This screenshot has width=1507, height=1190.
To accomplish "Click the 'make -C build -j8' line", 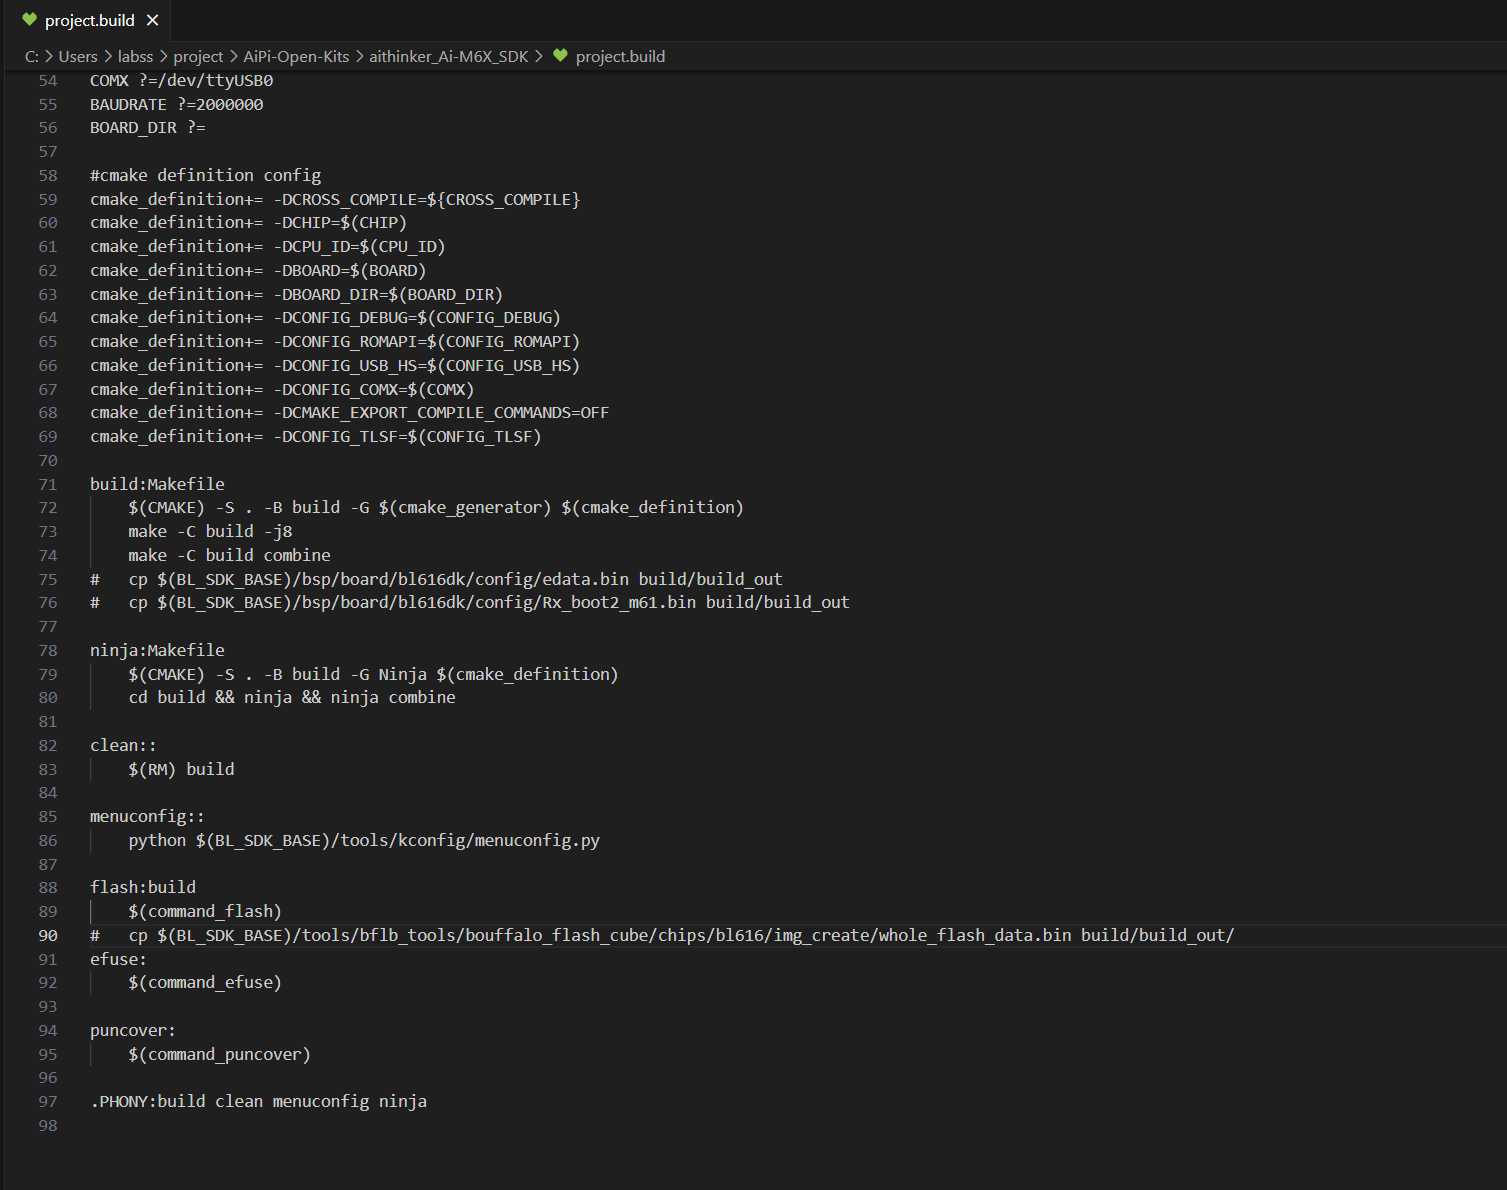I will click(210, 532).
